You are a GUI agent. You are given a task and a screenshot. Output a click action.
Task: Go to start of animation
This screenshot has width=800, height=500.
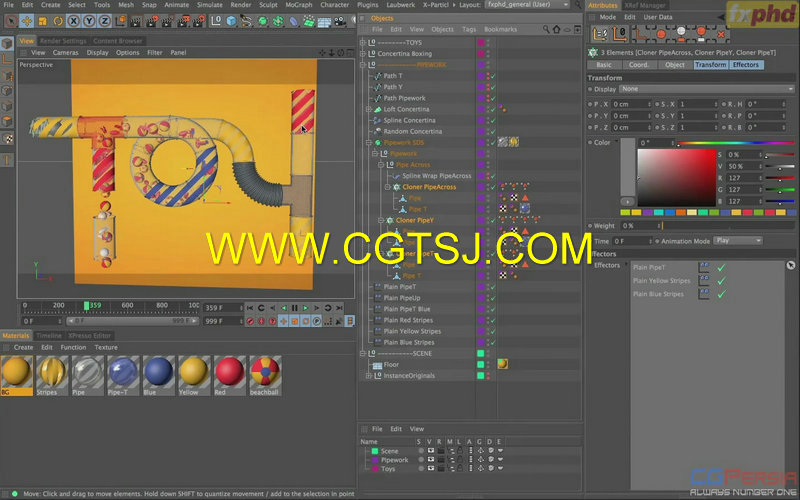(x=249, y=308)
